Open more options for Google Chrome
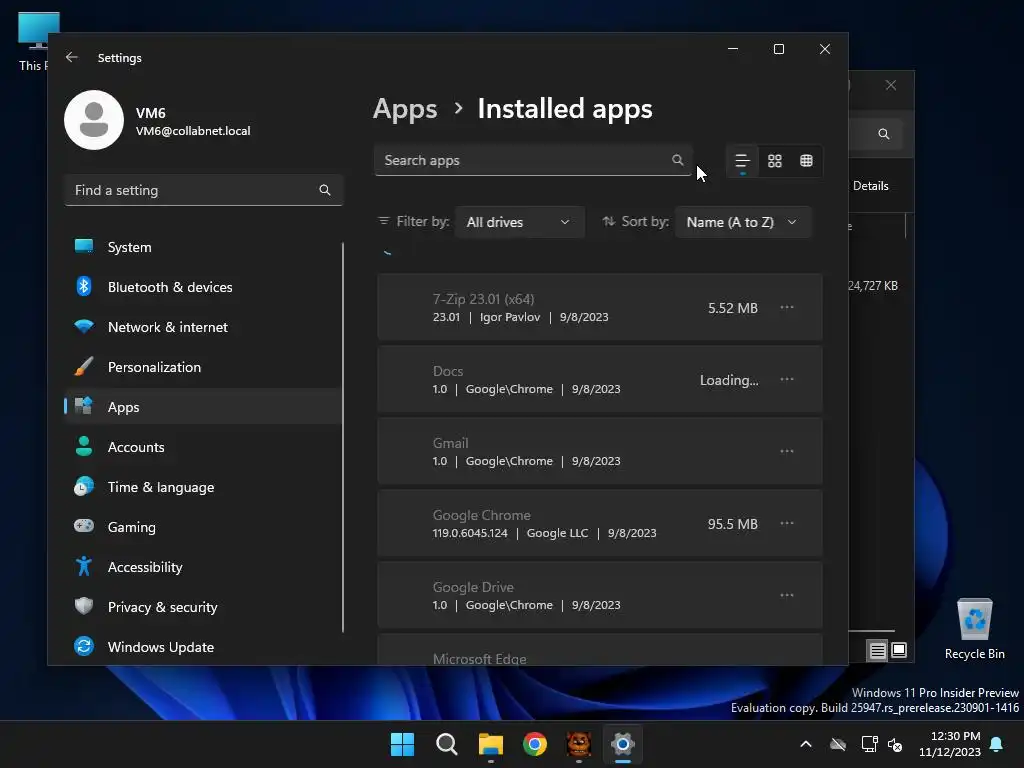The image size is (1024, 768). (x=787, y=522)
